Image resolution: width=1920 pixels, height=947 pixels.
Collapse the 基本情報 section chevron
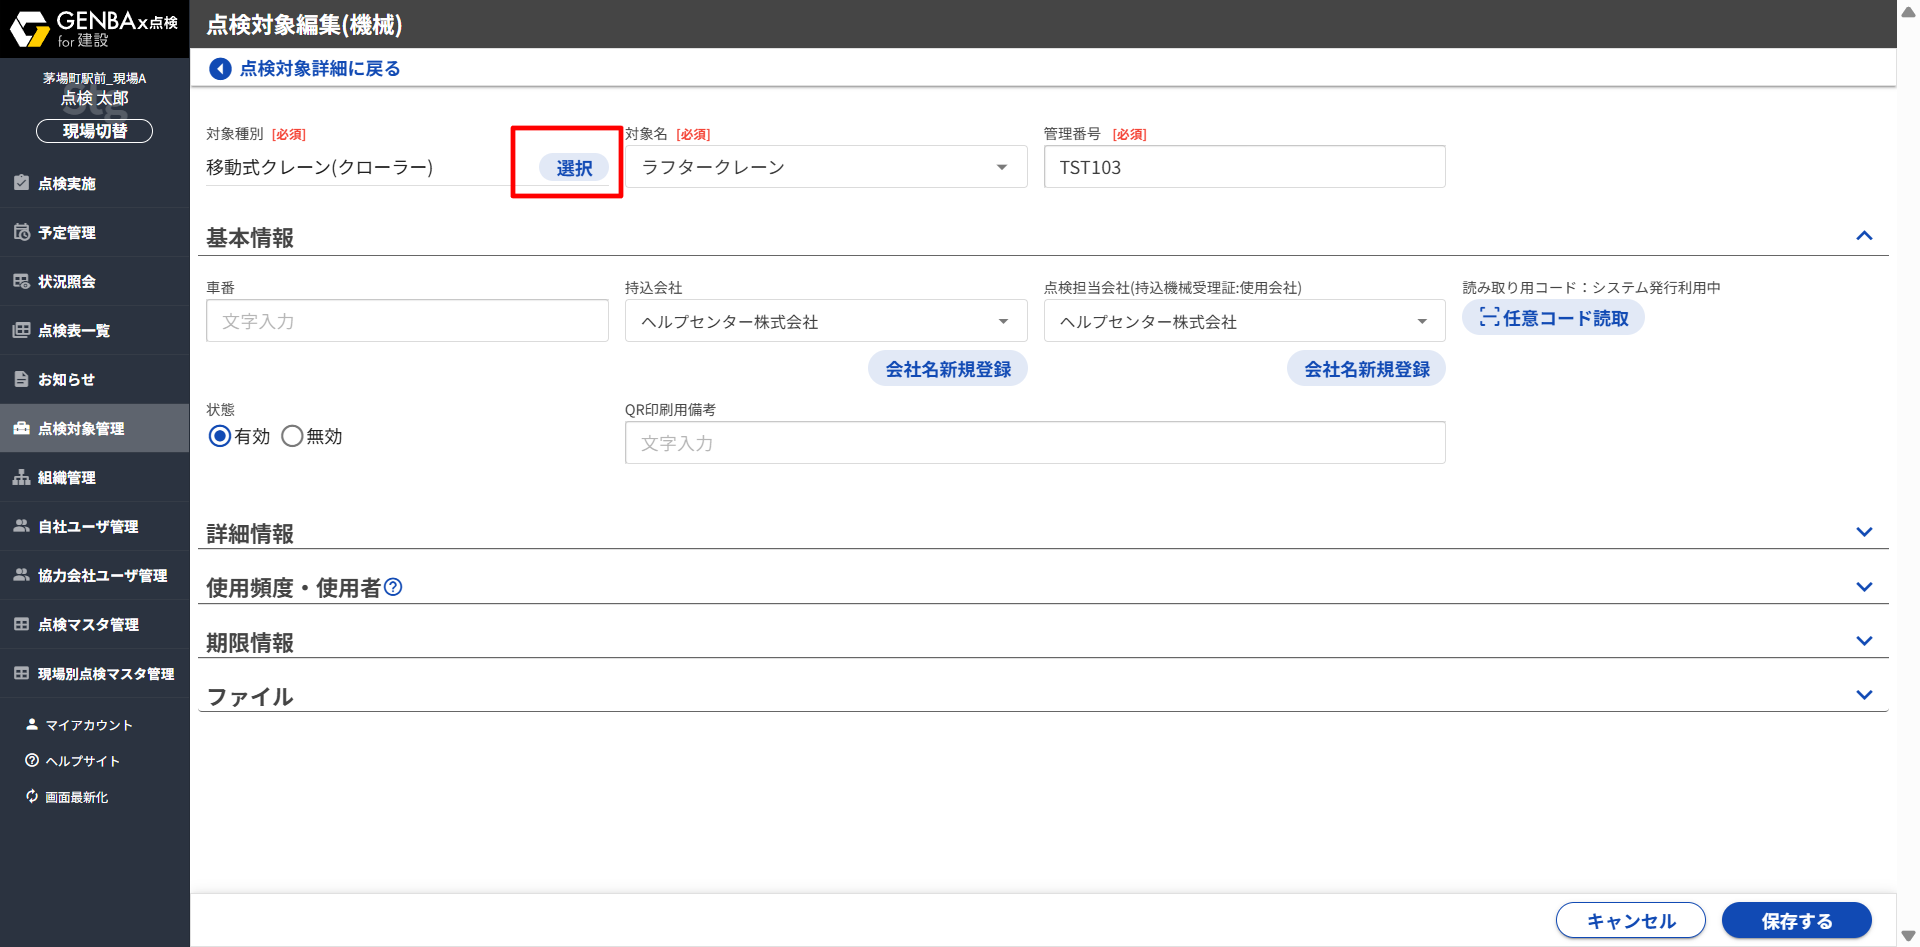coord(1864,236)
